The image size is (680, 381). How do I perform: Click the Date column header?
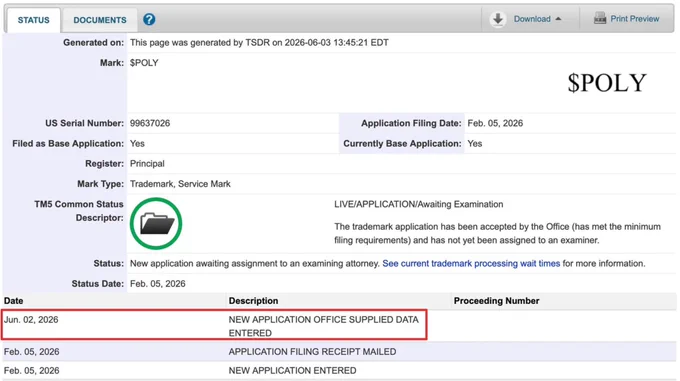13,301
